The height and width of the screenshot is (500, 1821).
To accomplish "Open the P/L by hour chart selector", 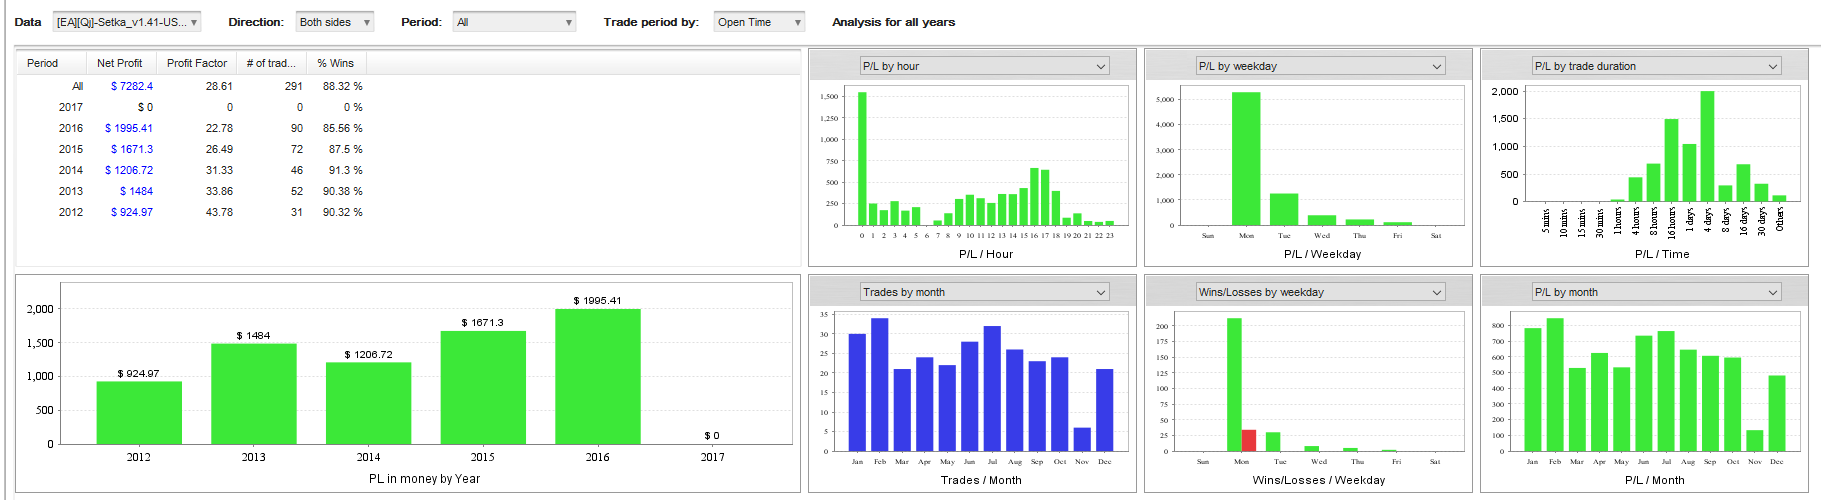I will tap(984, 66).
